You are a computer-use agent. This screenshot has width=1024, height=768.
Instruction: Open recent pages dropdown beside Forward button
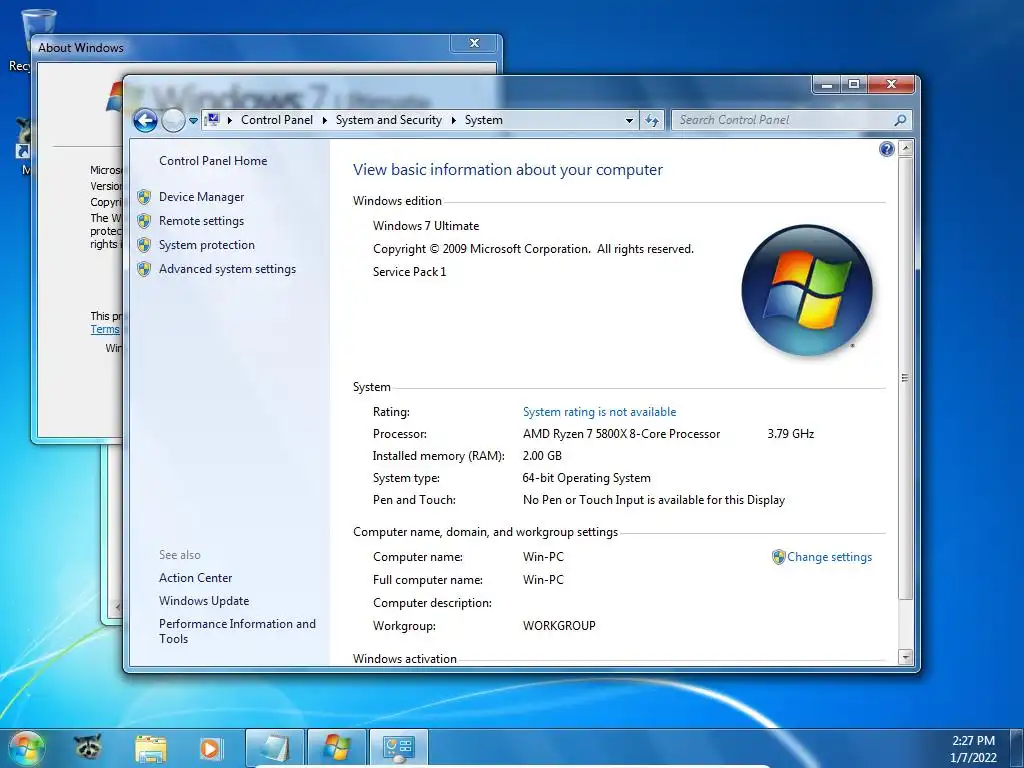click(193, 120)
